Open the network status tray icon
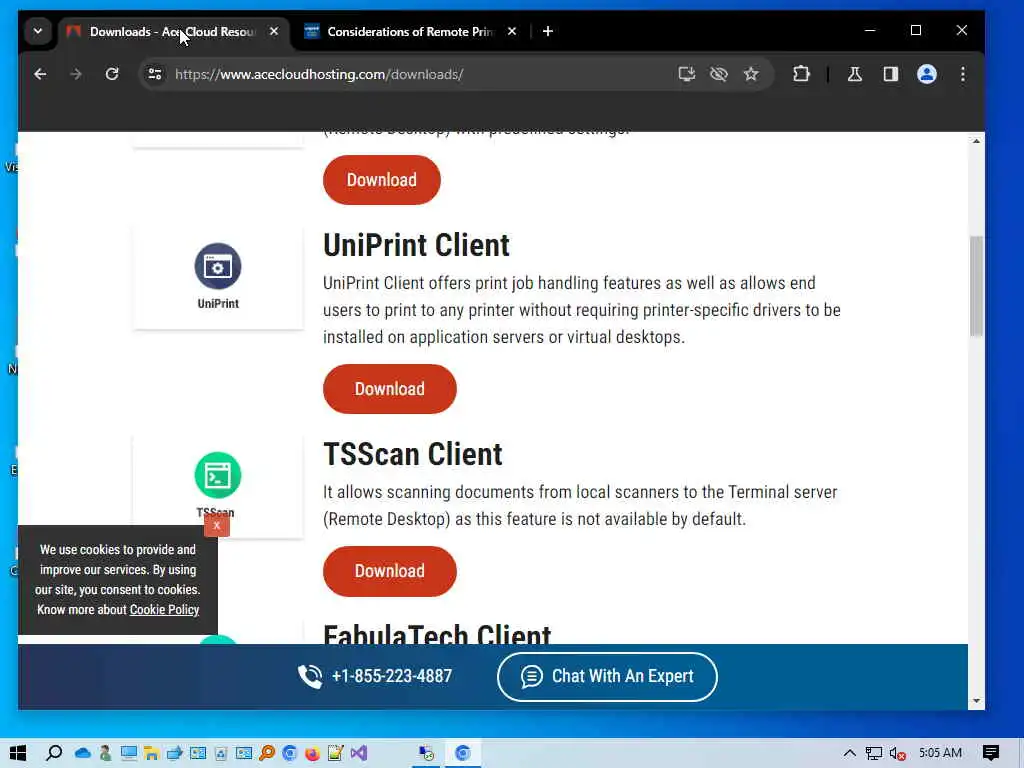The height and width of the screenshot is (768, 1024). (x=874, y=753)
